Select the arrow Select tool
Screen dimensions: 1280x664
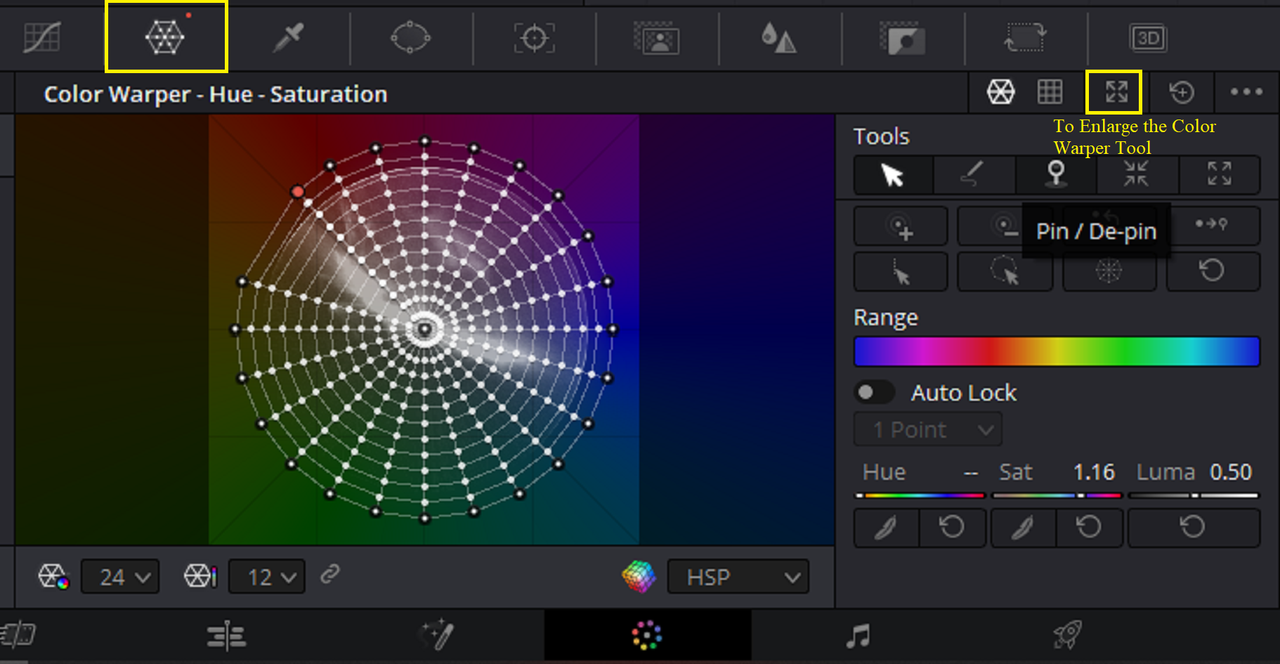point(893,175)
